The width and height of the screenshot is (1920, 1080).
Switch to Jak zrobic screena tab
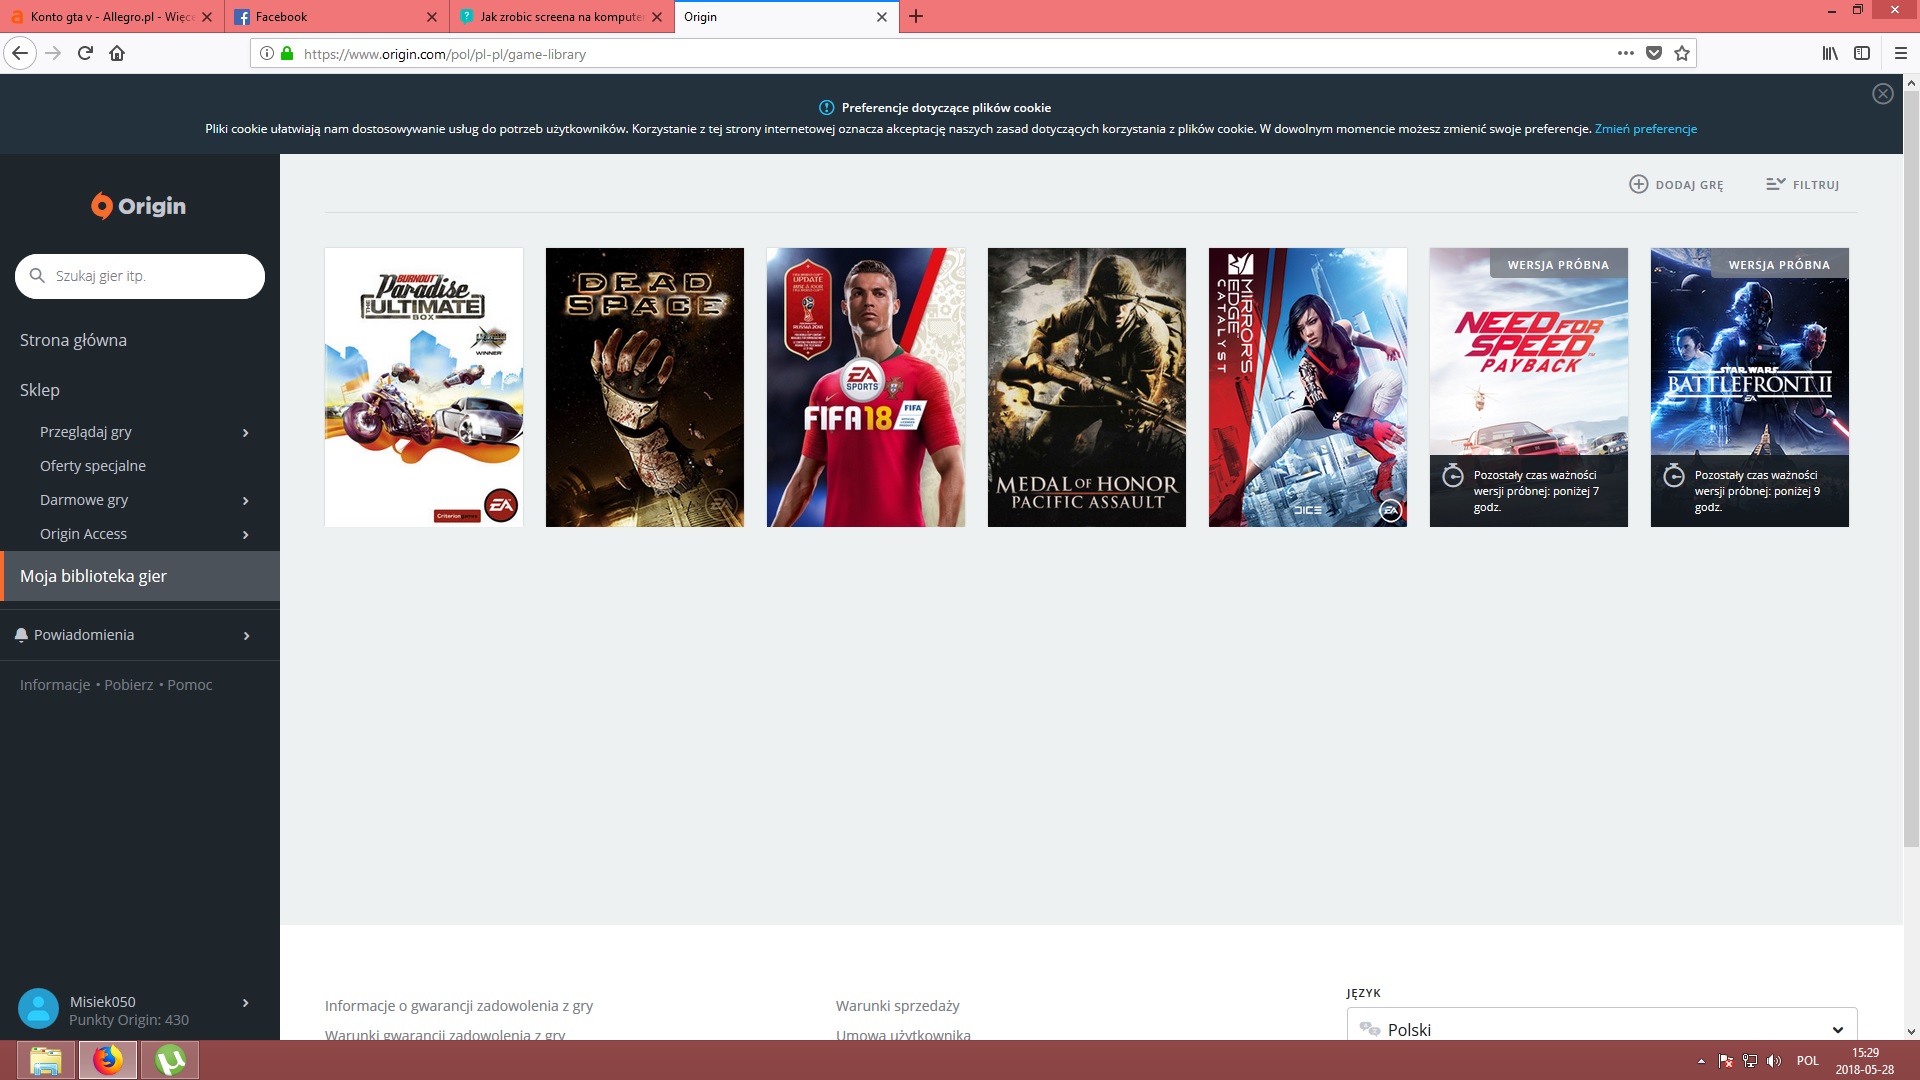pyautogui.click(x=562, y=17)
